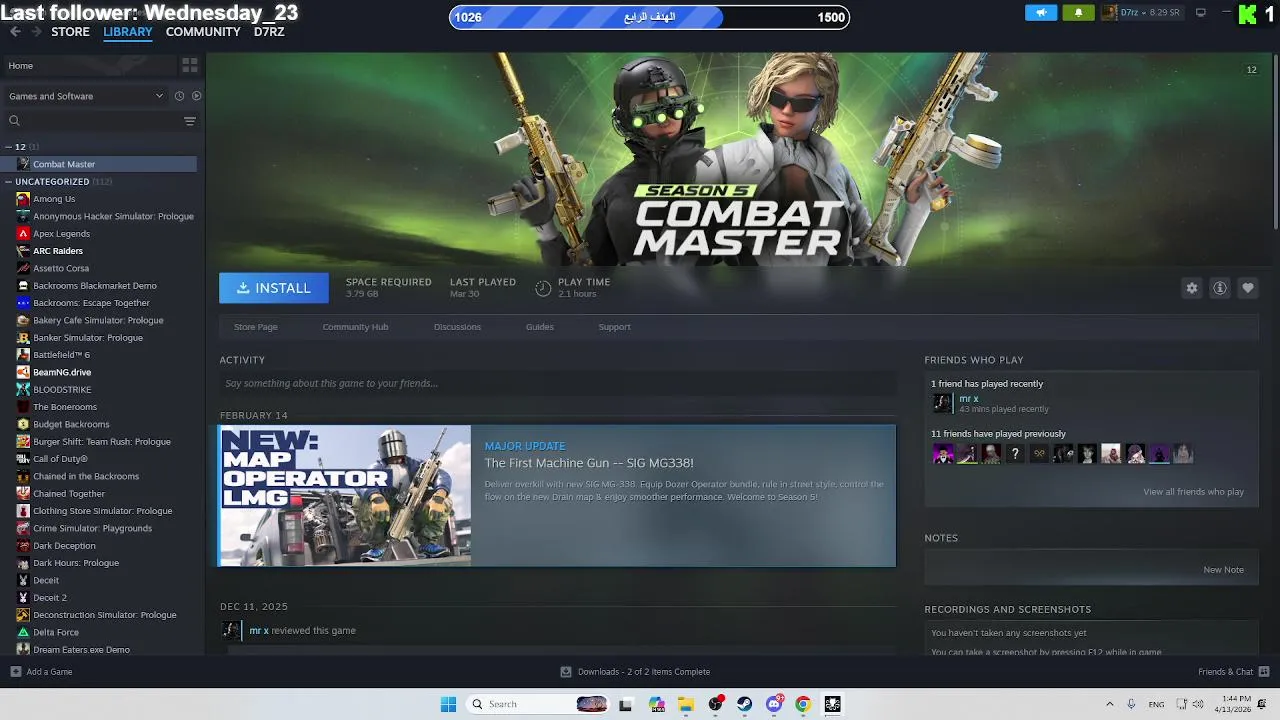Click the Windows Start button
1280x720 pixels.
coord(448,704)
